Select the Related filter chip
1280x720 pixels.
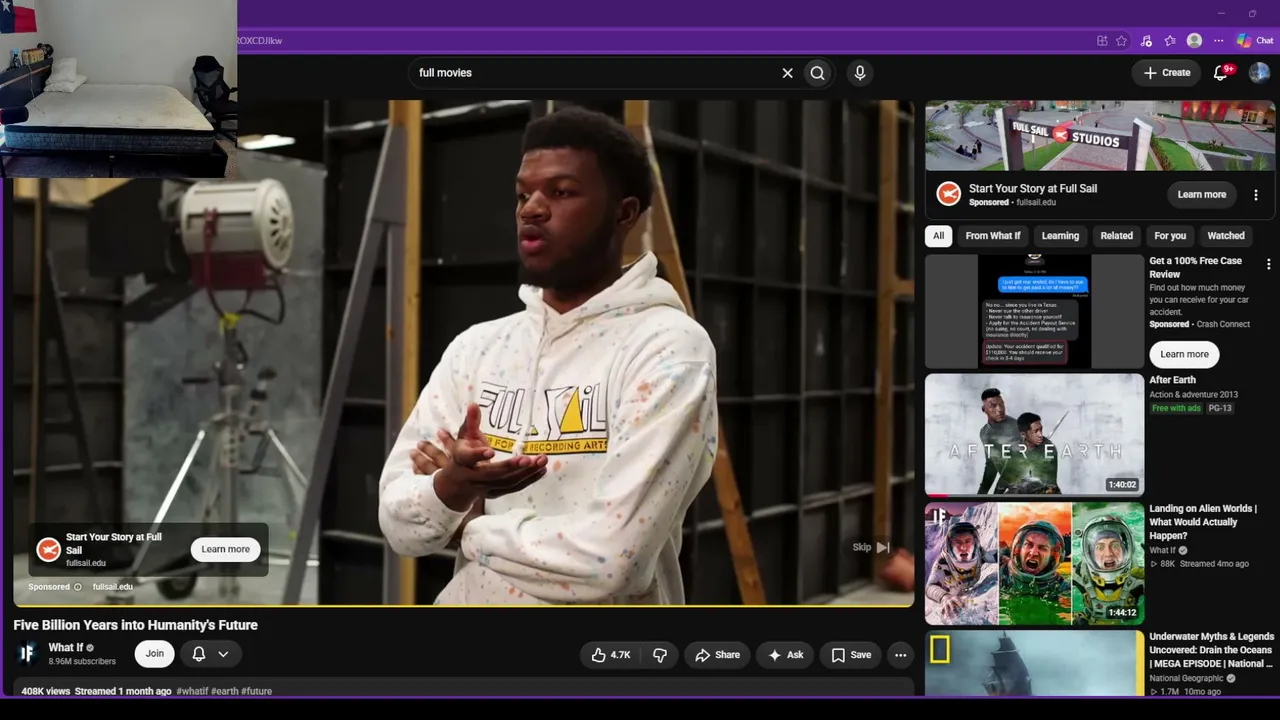coord(1117,236)
